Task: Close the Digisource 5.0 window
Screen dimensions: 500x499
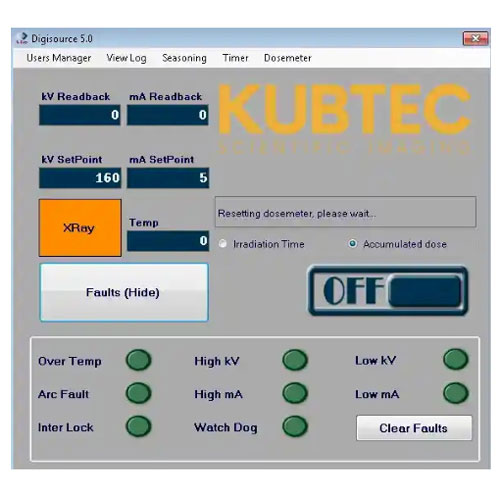Action: click(476, 38)
